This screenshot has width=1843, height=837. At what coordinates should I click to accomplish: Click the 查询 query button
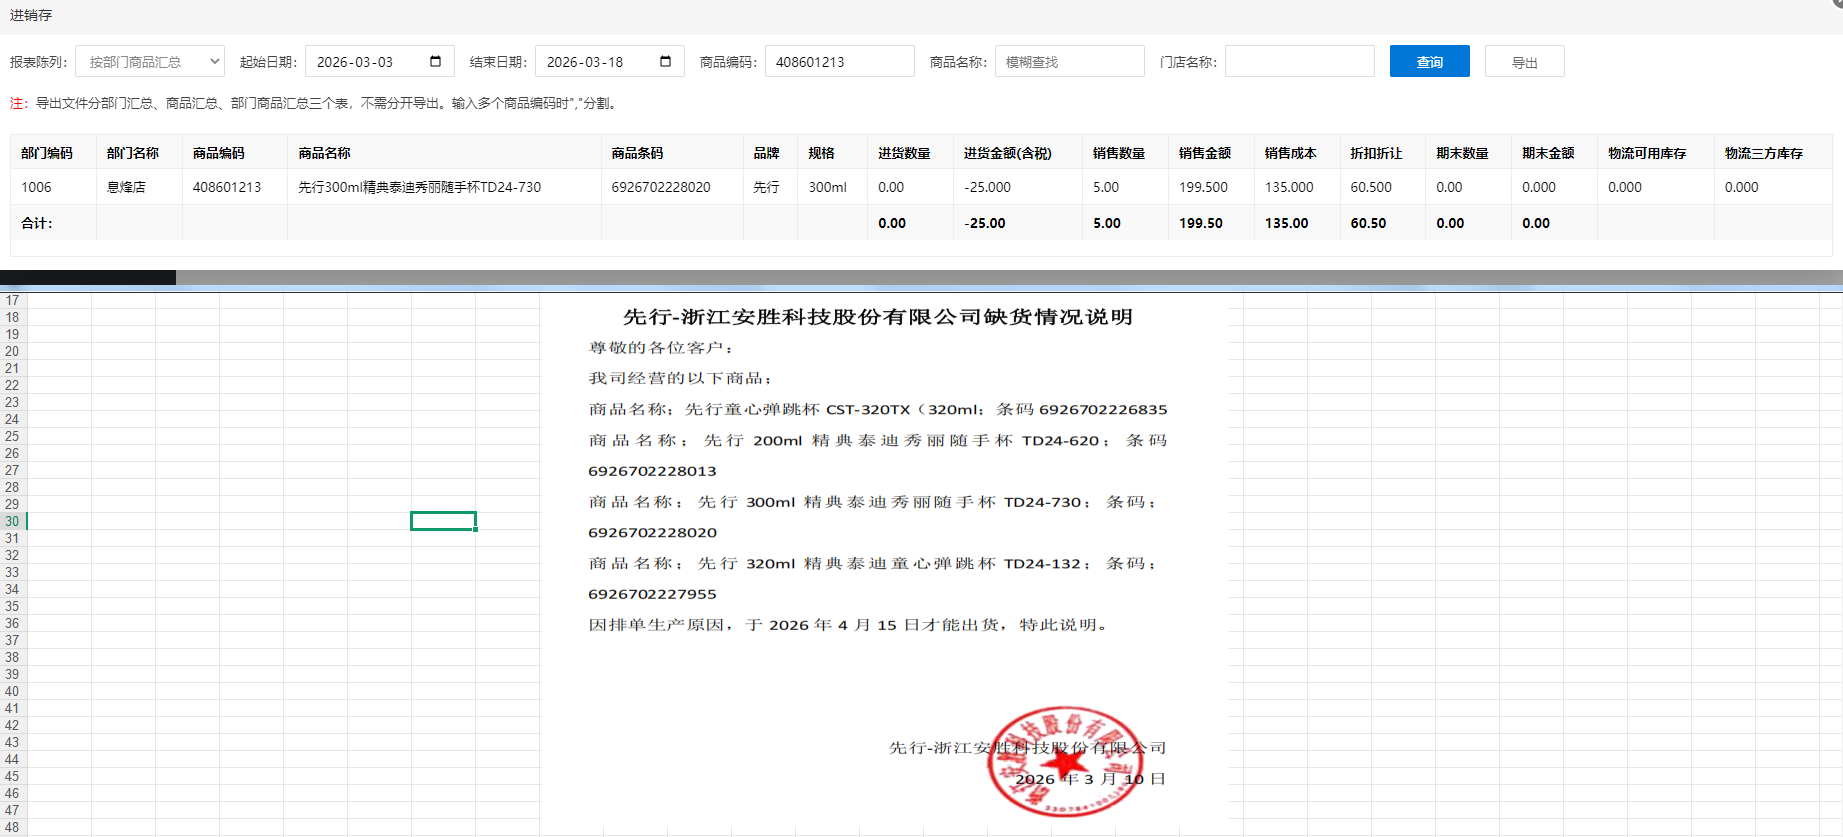coord(1429,62)
